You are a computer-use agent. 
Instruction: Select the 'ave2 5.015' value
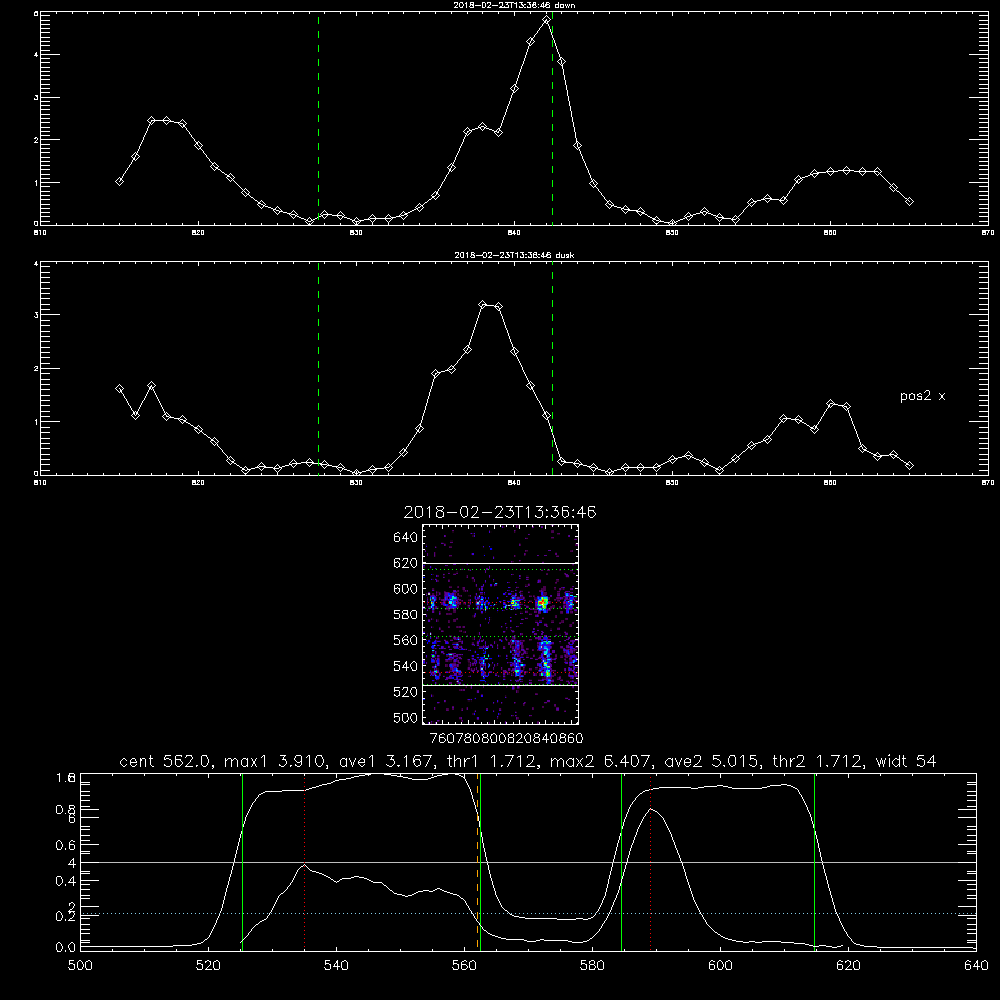(x=712, y=761)
